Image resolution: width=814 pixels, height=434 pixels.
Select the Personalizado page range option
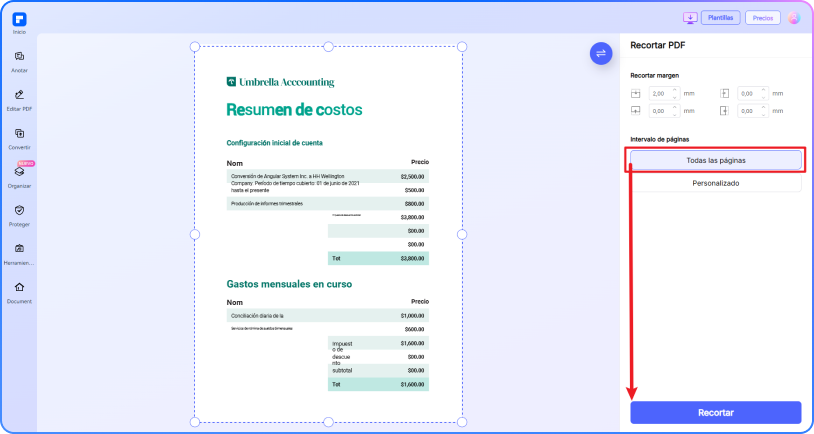pos(715,183)
